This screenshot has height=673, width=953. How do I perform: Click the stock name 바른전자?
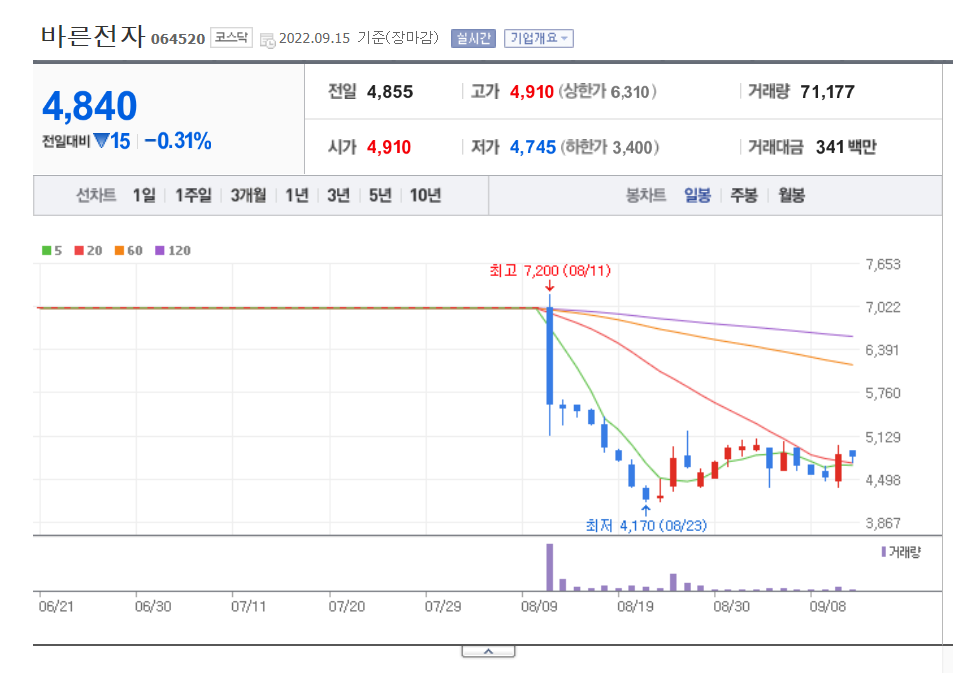tap(93, 36)
